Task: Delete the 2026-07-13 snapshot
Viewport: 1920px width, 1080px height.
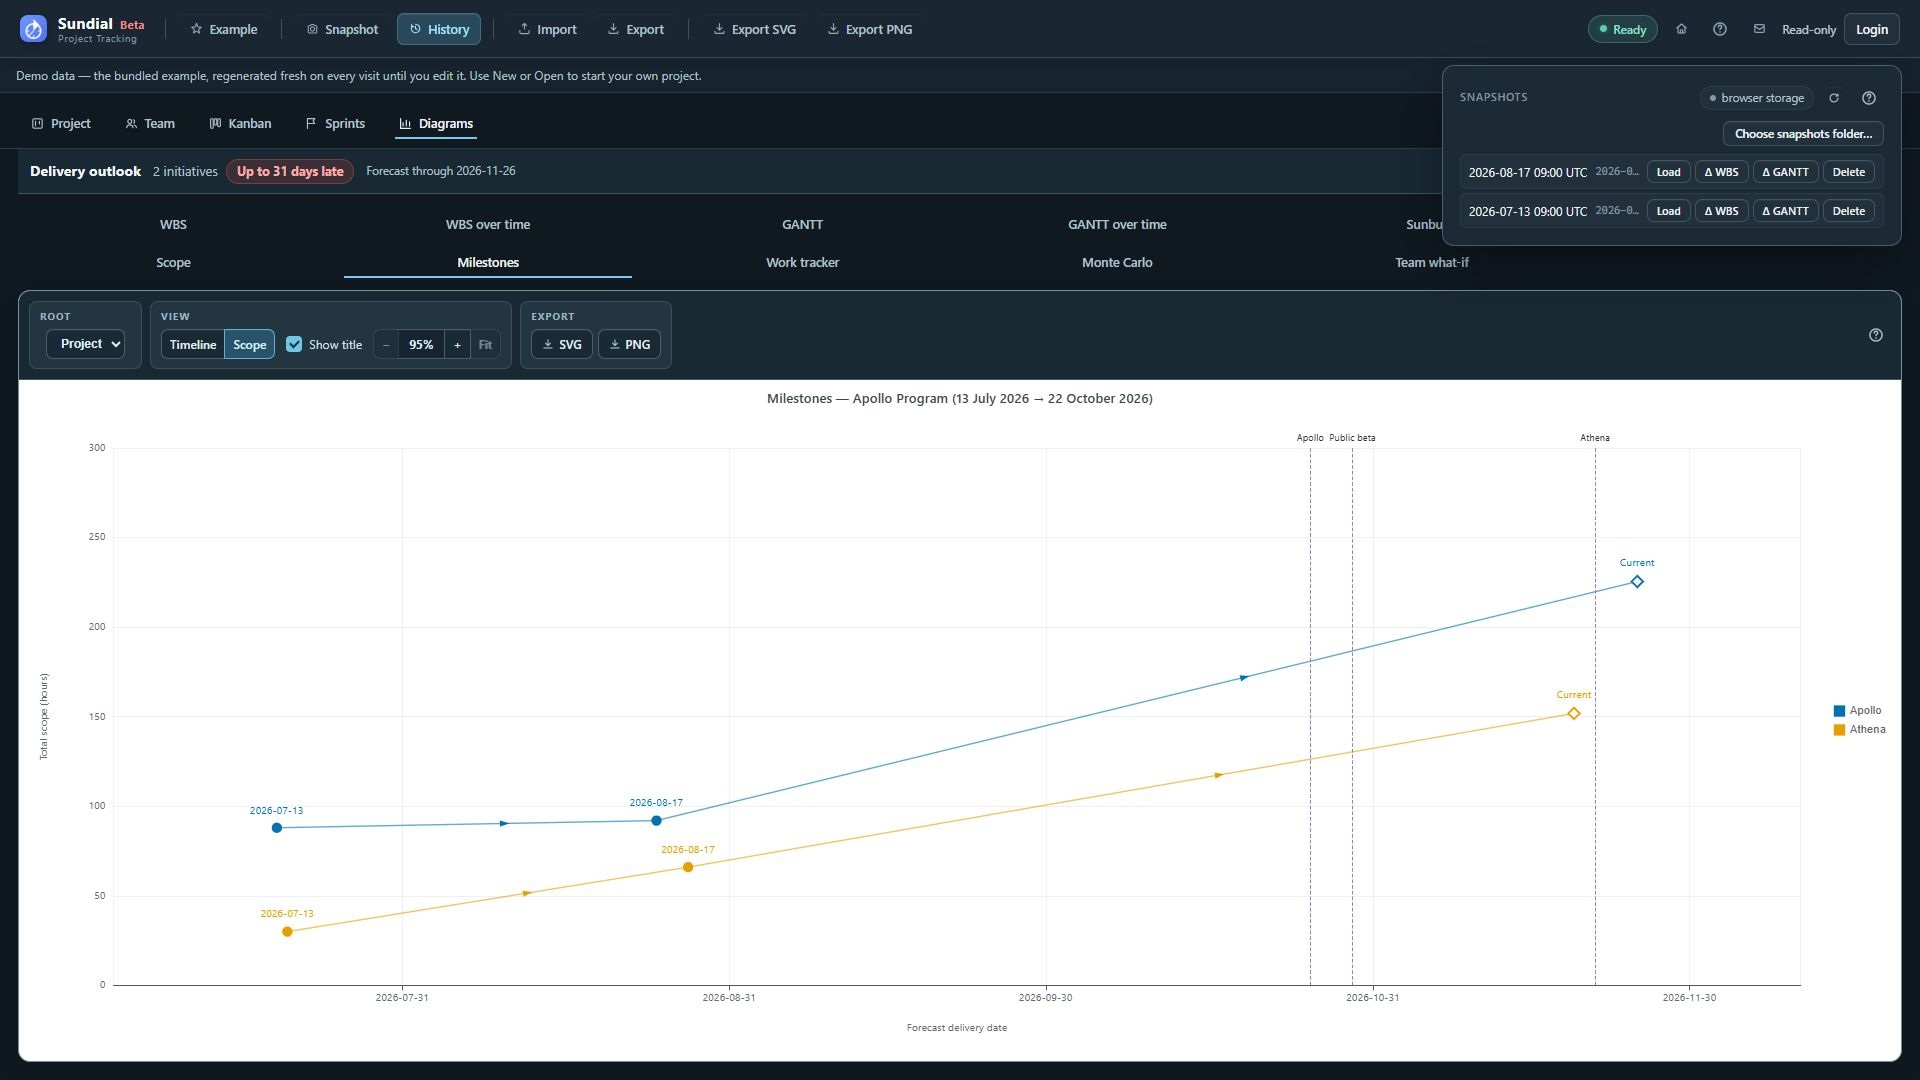Action: (x=1848, y=211)
